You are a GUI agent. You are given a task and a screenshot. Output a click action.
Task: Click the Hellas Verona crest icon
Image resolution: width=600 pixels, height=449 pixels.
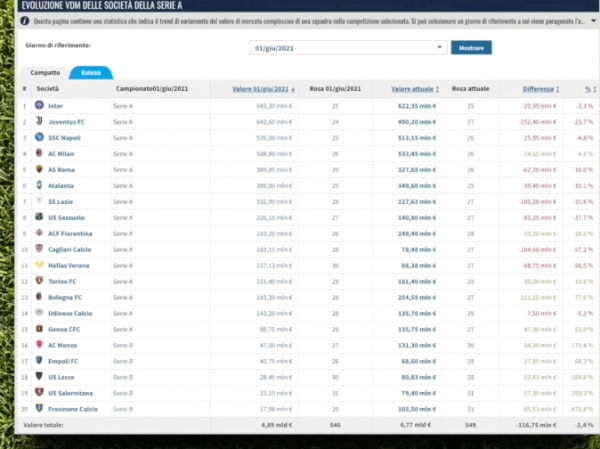39,265
